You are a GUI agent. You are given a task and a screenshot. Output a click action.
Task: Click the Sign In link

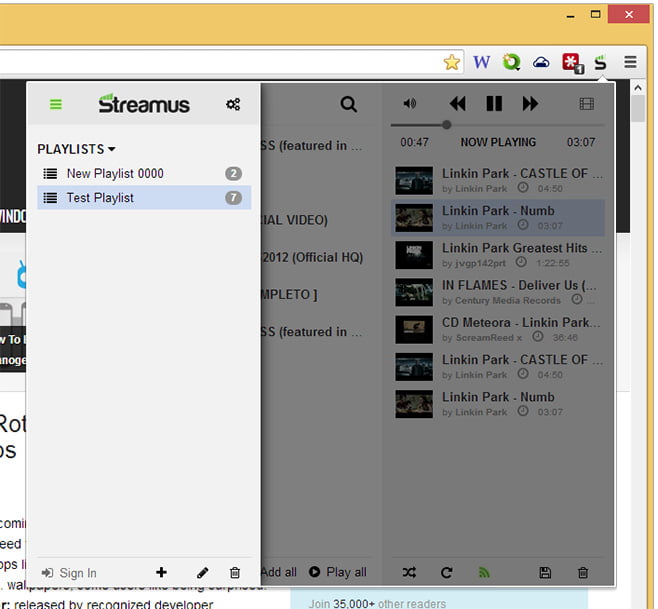(x=70, y=573)
